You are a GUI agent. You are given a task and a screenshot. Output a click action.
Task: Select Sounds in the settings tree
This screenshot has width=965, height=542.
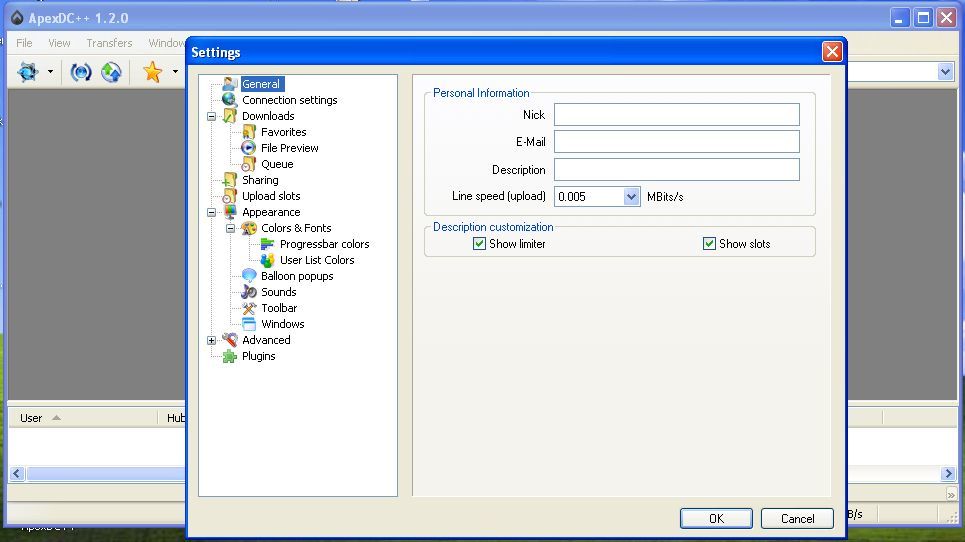tap(279, 292)
